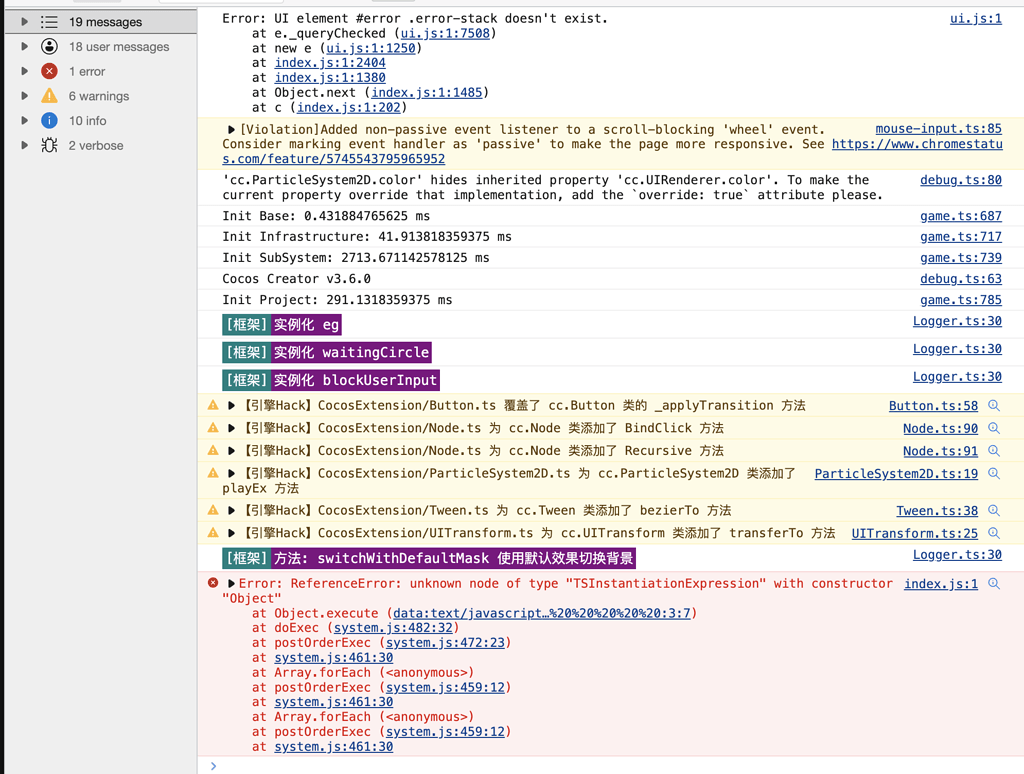Click magnifier icon beside Button.ts:58
Viewport: 1024px width, 774px height.
tap(994, 406)
